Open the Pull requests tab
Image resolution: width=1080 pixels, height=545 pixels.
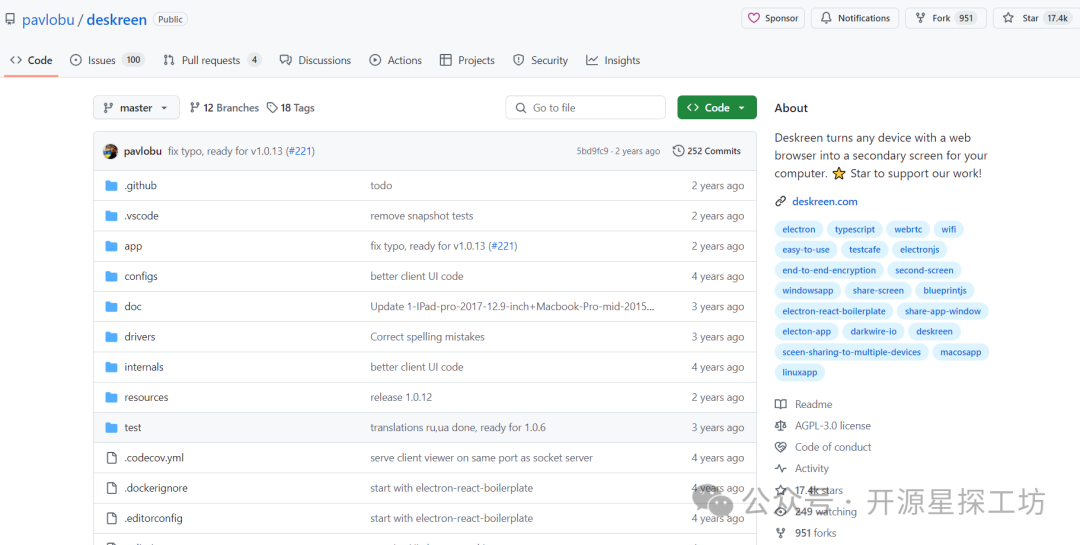pyautogui.click(x=212, y=61)
